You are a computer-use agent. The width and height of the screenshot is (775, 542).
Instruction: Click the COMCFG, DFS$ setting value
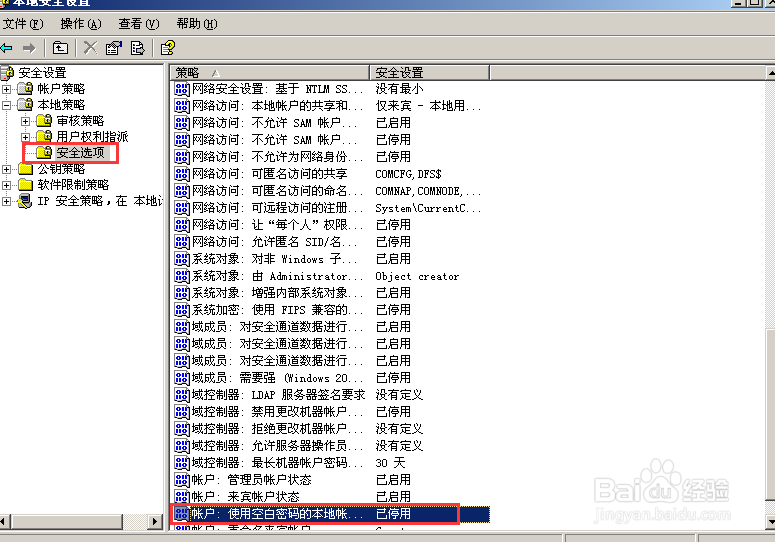coord(408,174)
